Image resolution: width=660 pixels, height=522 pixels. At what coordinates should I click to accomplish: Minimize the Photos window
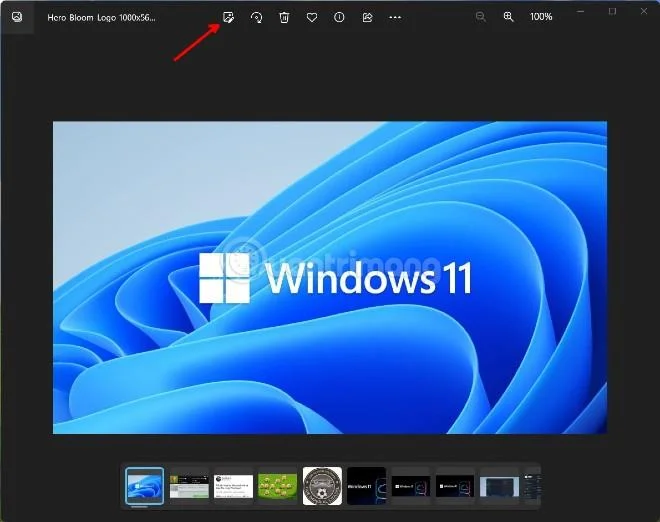pos(581,11)
